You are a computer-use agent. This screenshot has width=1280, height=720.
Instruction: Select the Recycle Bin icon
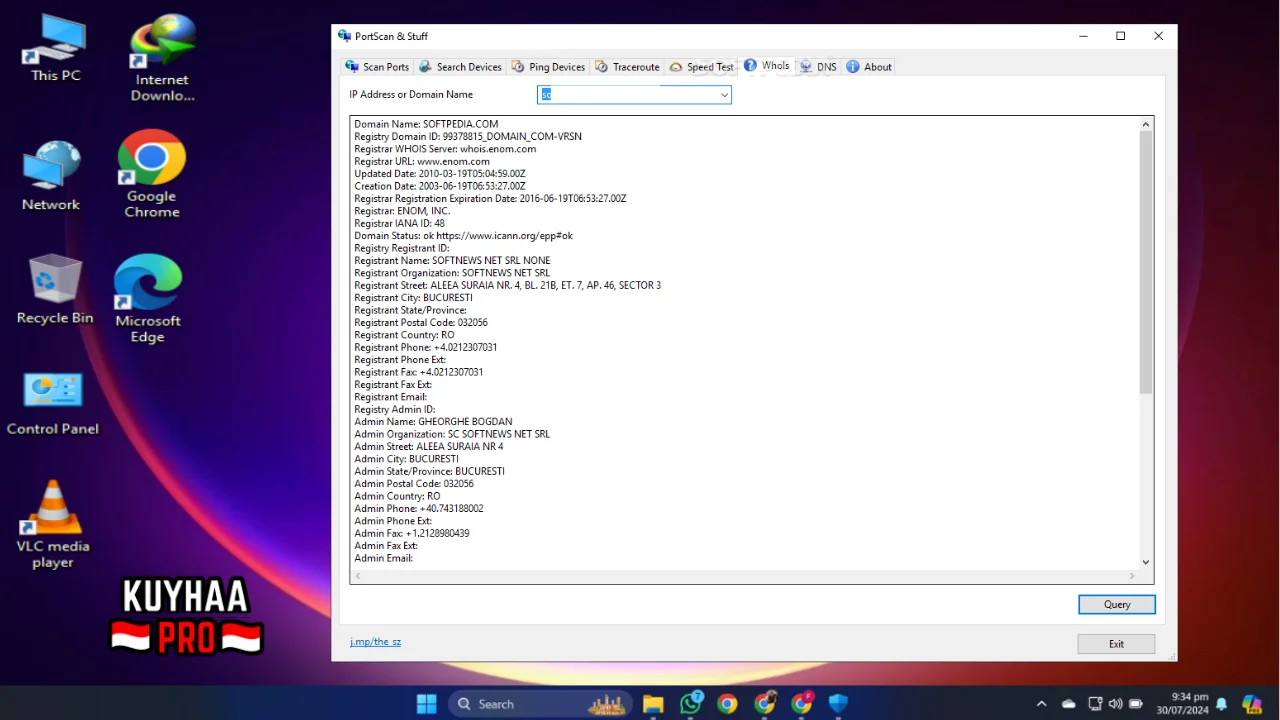point(55,289)
